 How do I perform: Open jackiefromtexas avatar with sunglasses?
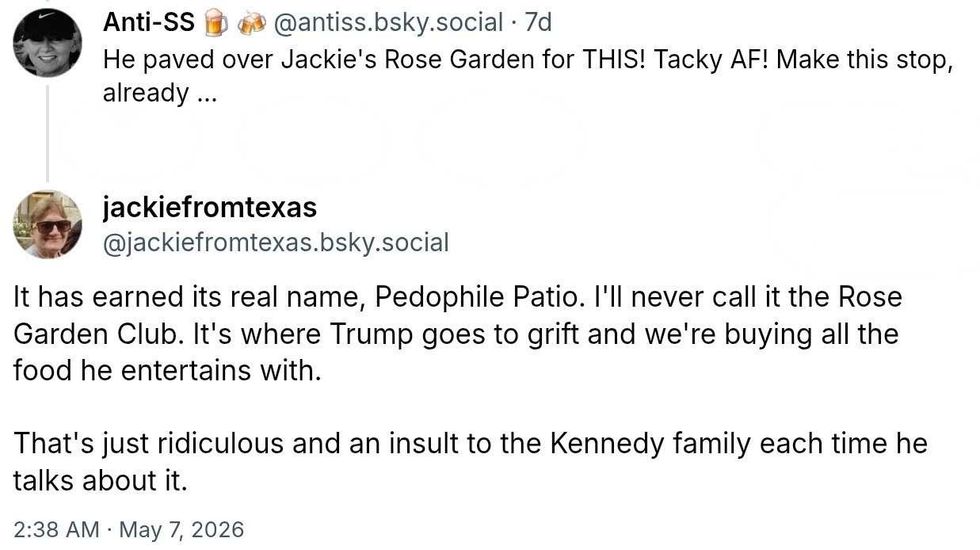pyautogui.click(x=48, y=224)
